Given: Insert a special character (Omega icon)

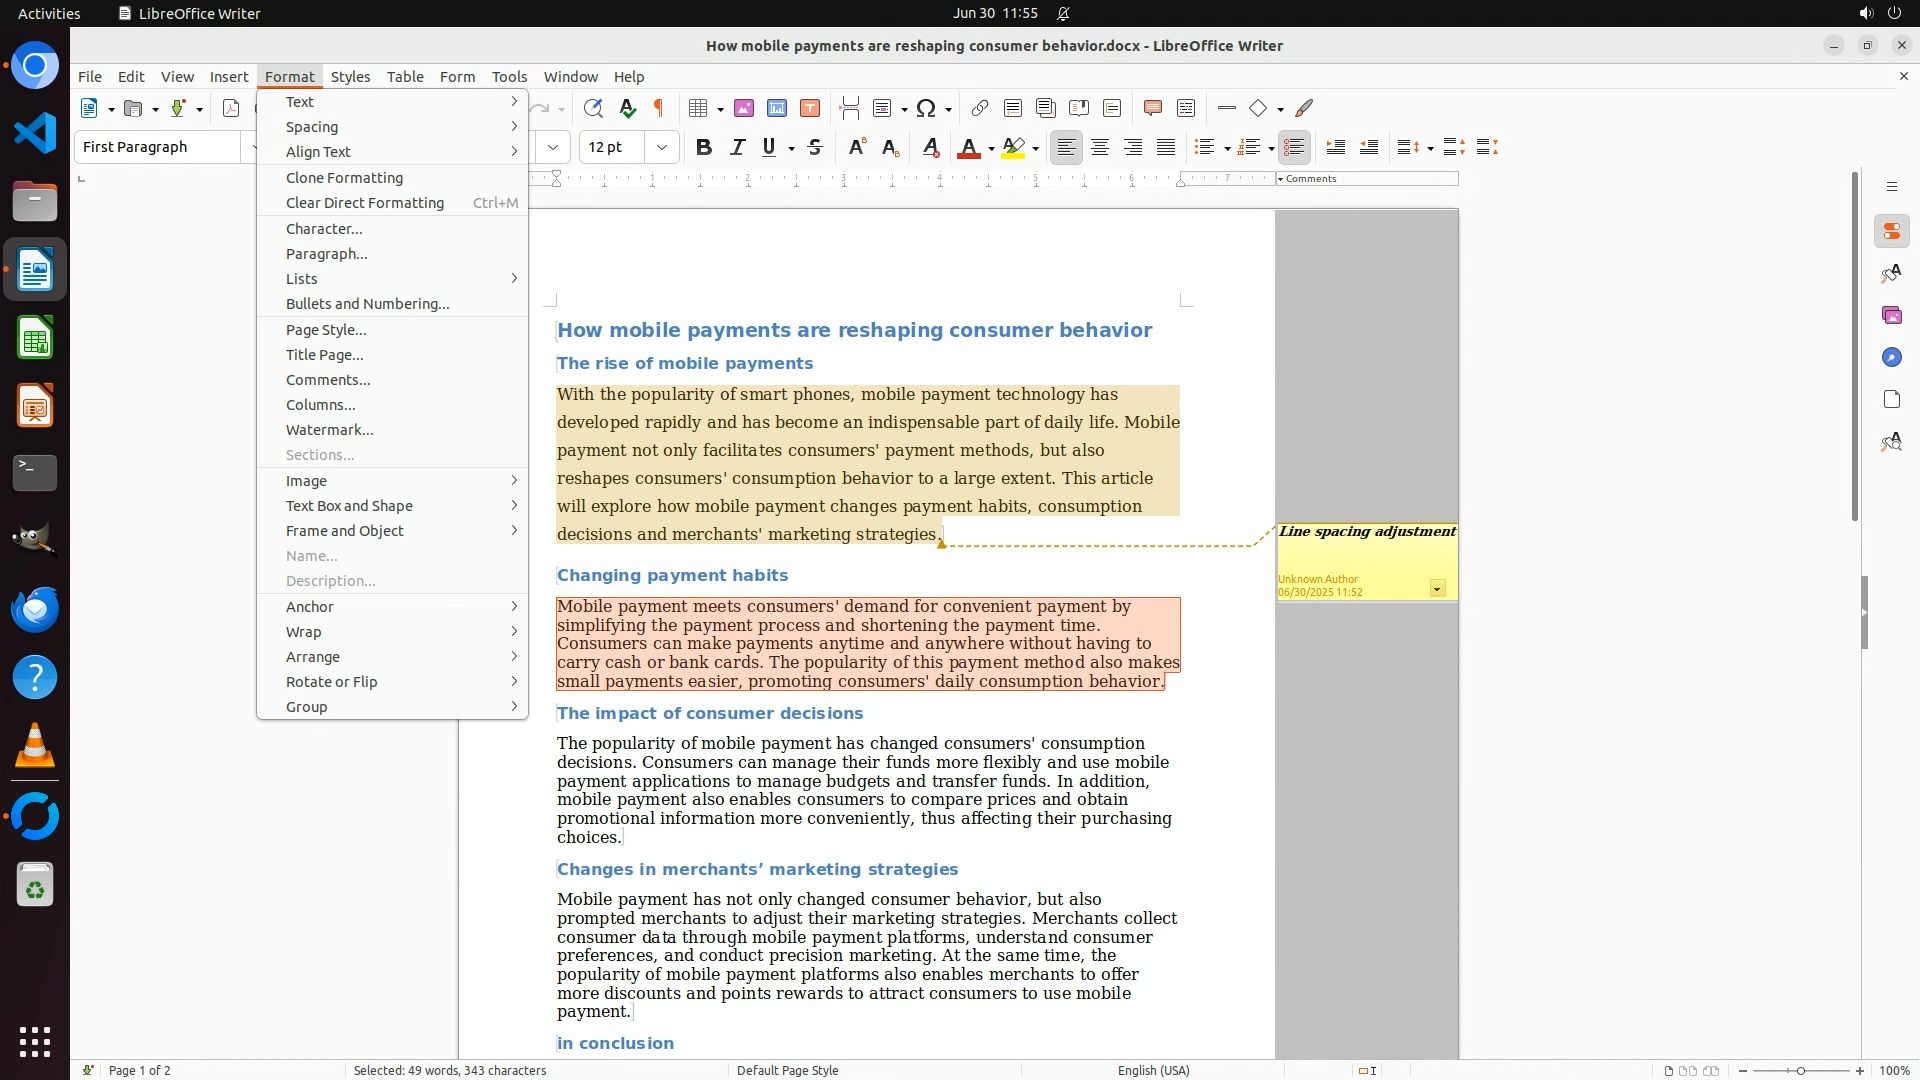Looking at the screenshot, I should (x=926, y=108).
